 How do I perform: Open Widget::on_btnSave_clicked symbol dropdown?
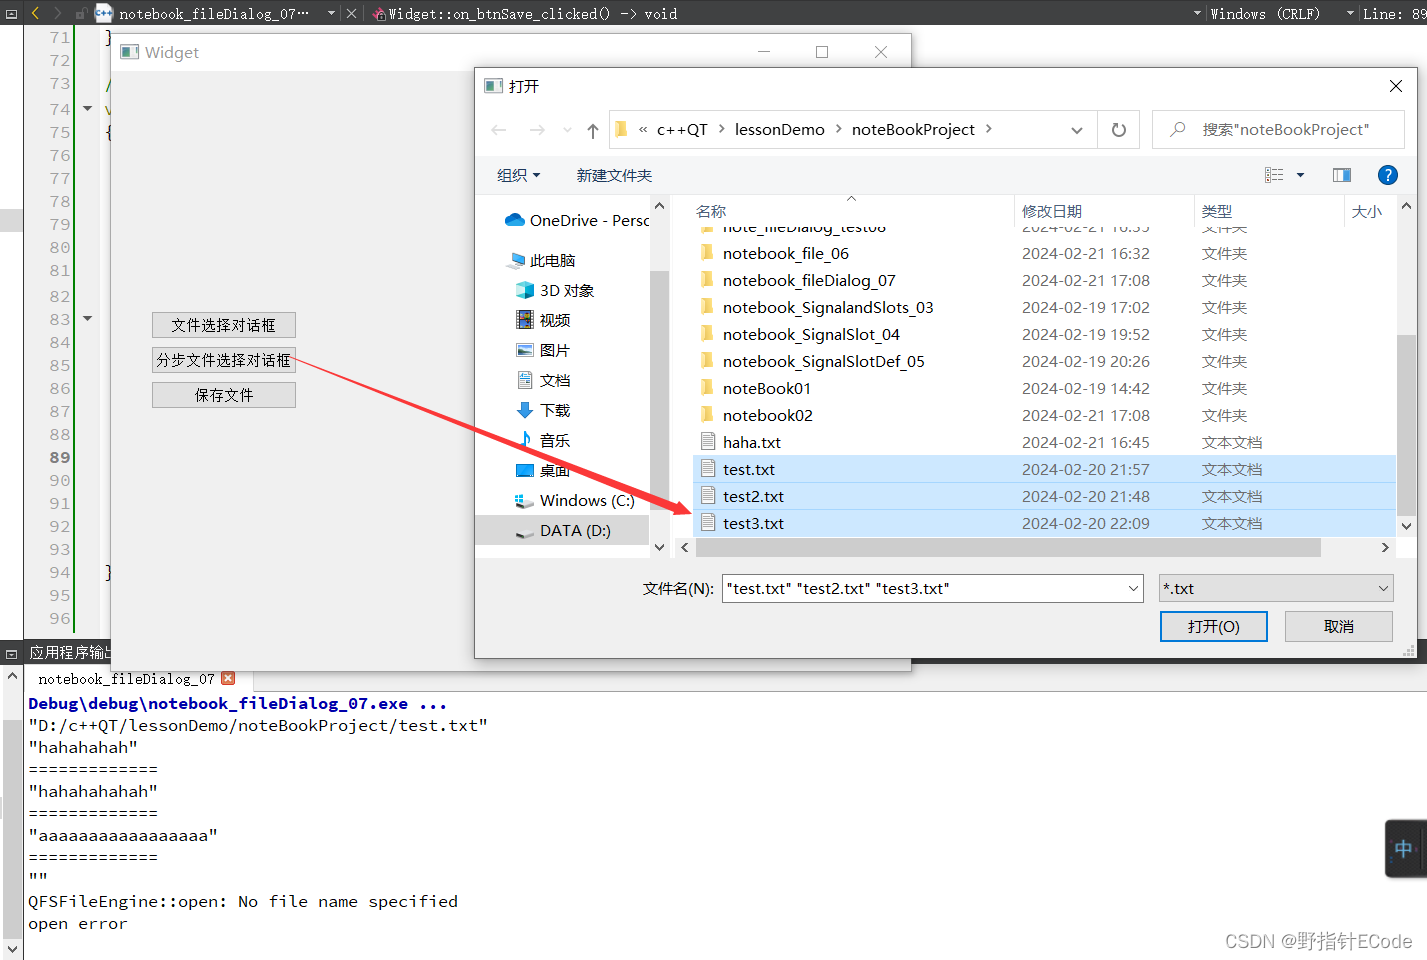(1198, 13)
